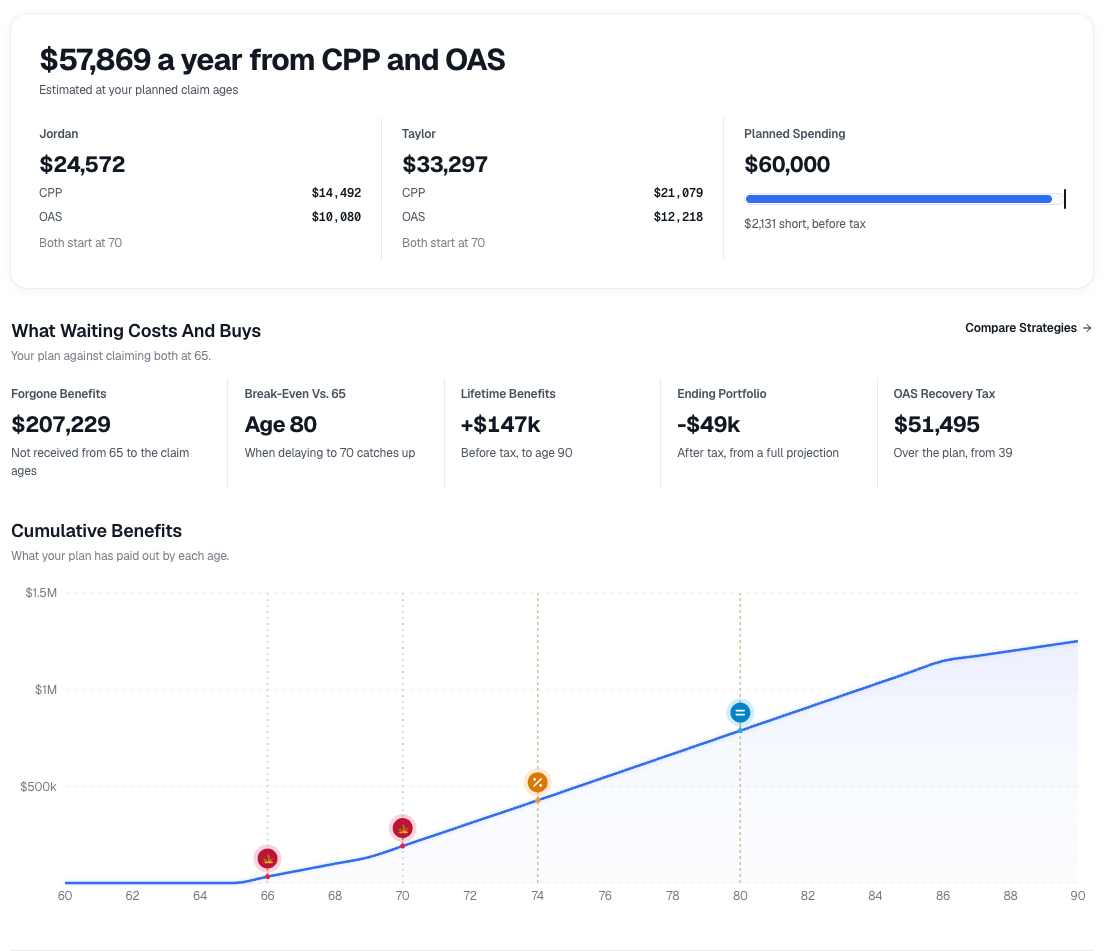
Task: Select the Lifetime Benefits value +$147k
Action: (x=500, y=425)
